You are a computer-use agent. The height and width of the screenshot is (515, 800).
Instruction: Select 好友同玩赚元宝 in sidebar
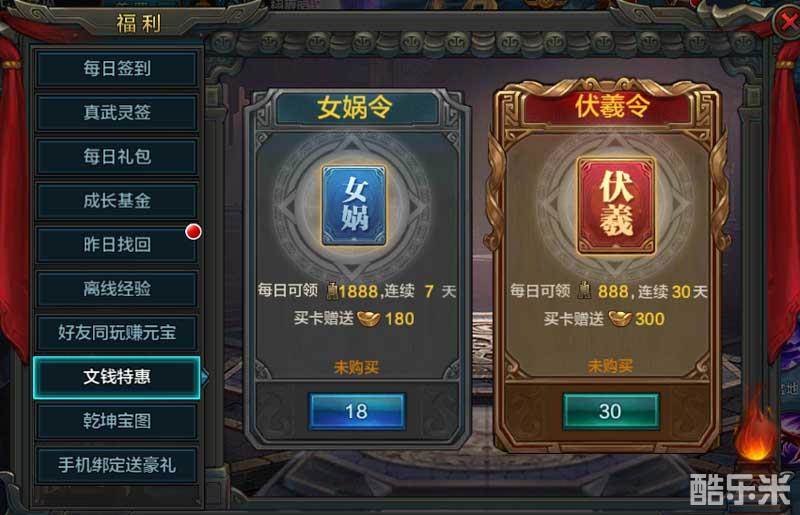[117, 333]
